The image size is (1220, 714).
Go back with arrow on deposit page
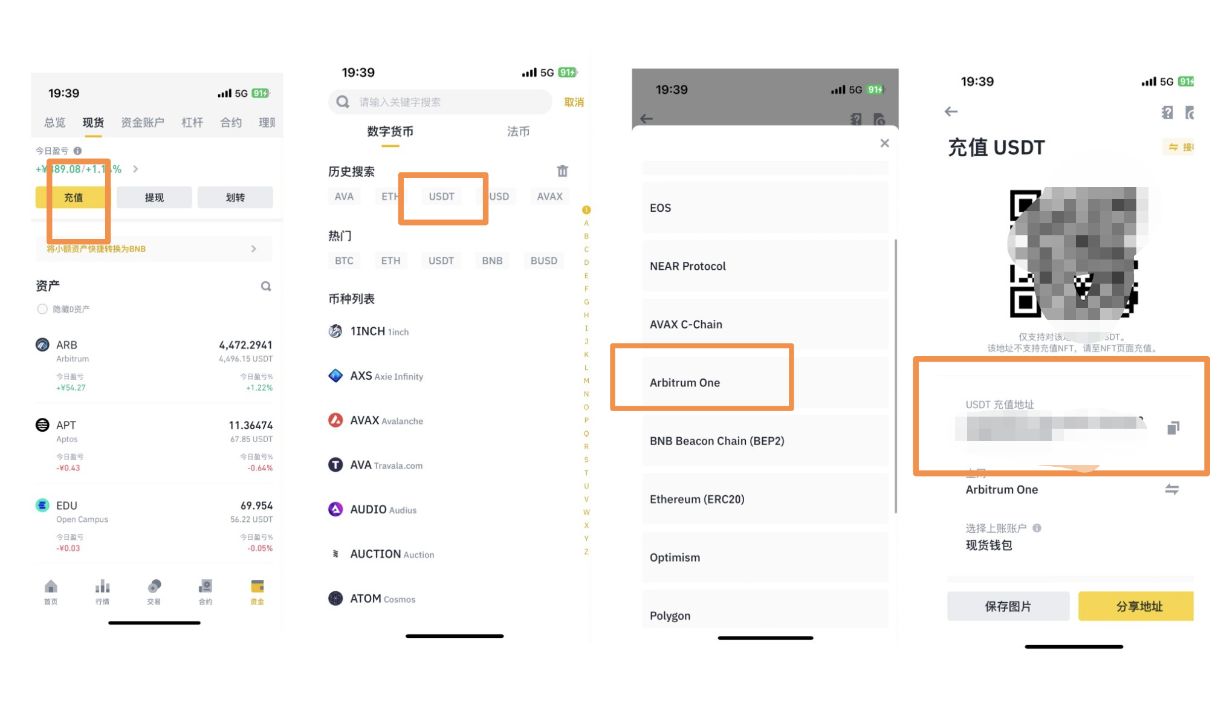coord(951,112)
